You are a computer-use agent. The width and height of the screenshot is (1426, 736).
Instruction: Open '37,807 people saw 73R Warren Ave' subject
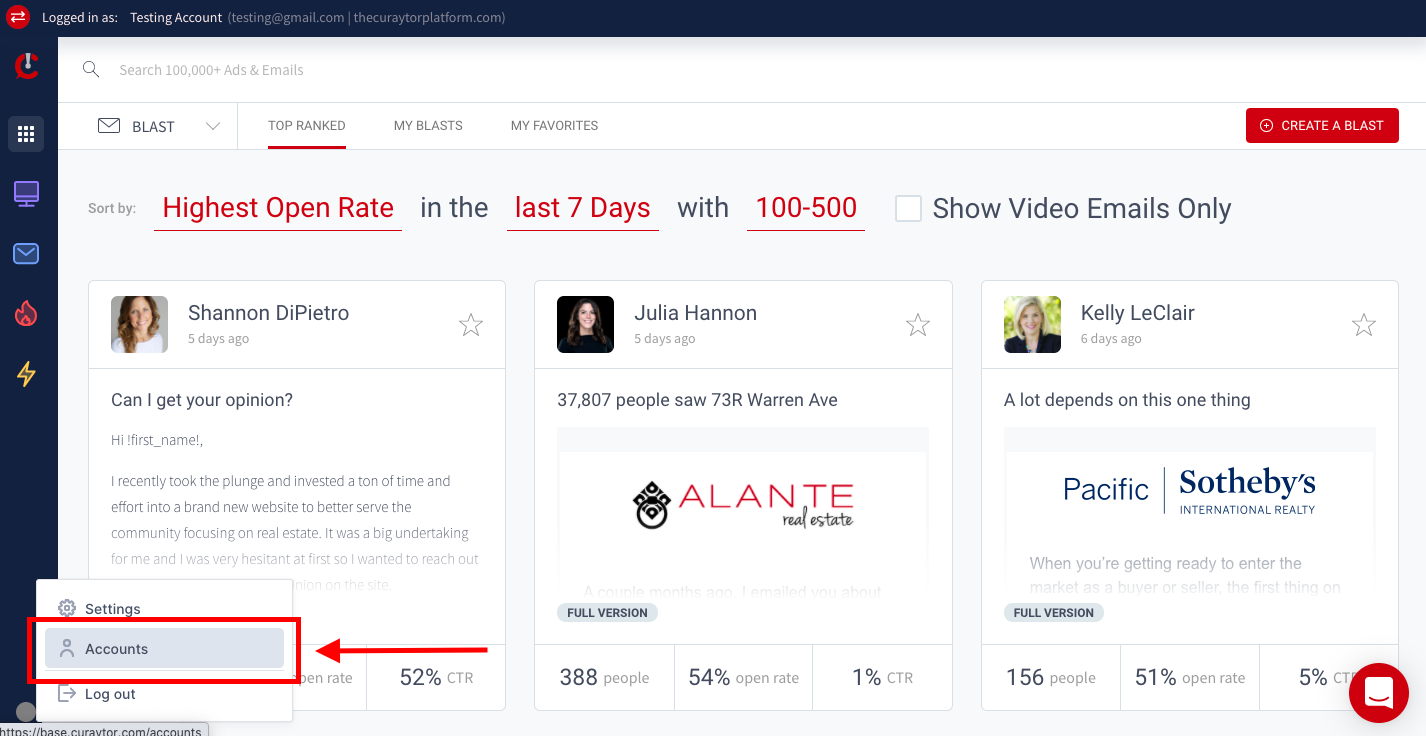coord(697,400)
